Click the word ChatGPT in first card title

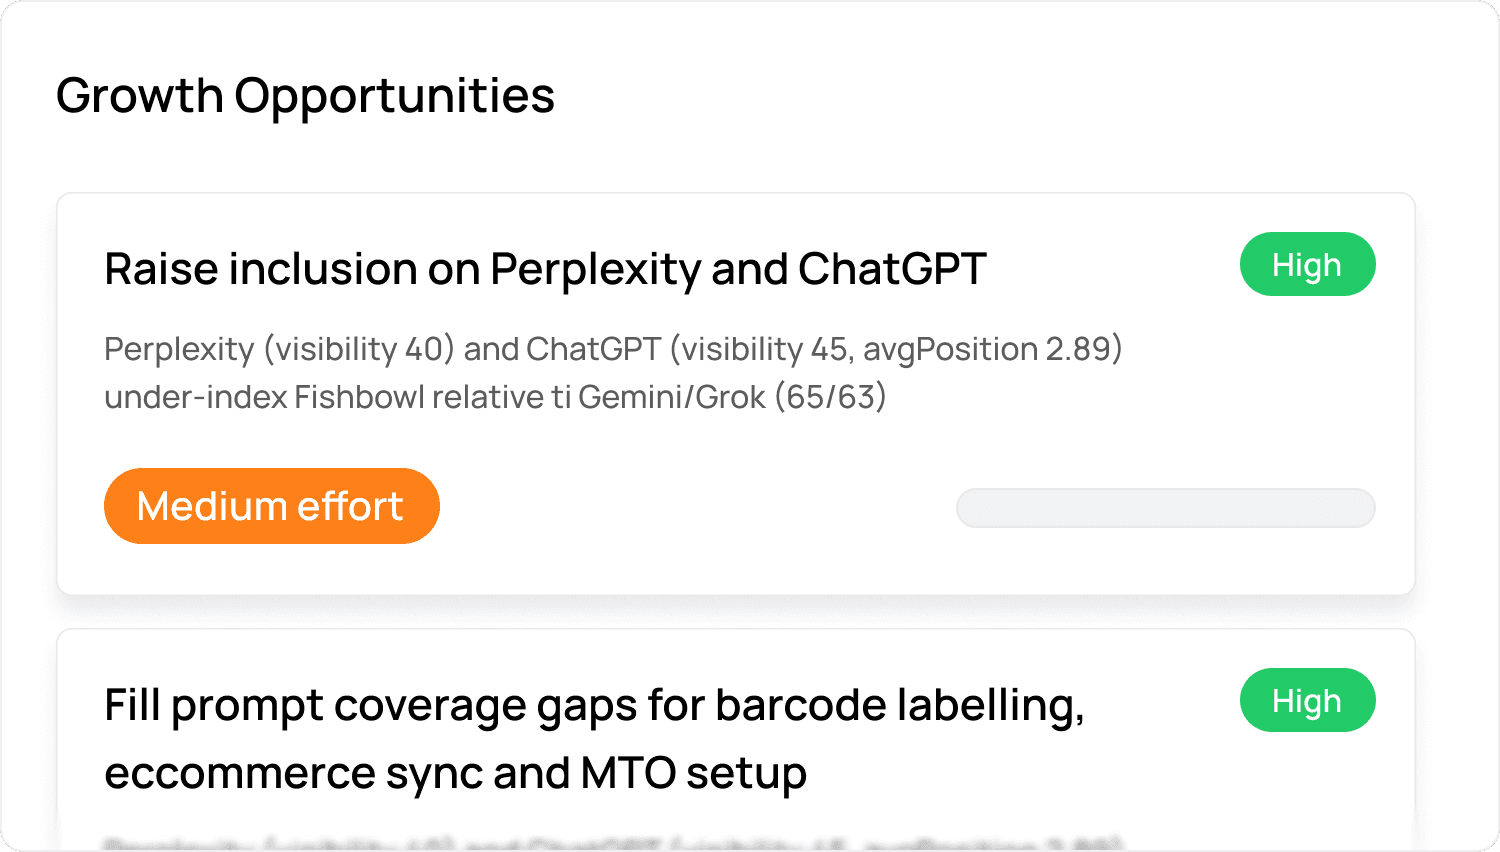click(892, 269)
